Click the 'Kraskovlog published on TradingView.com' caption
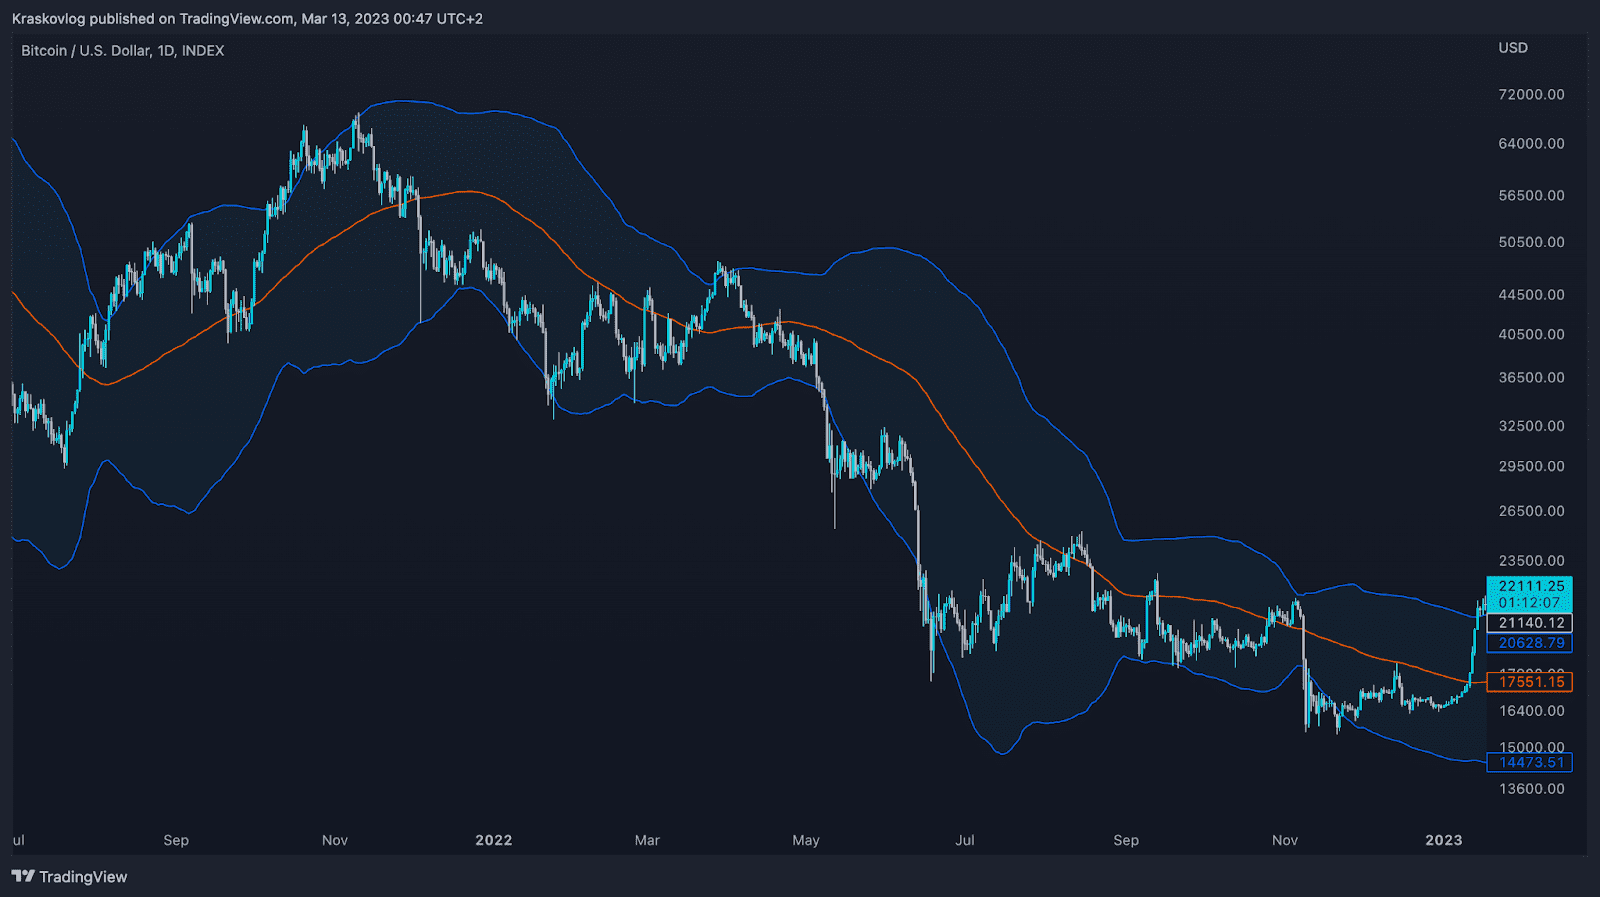 tap(153, 19)
